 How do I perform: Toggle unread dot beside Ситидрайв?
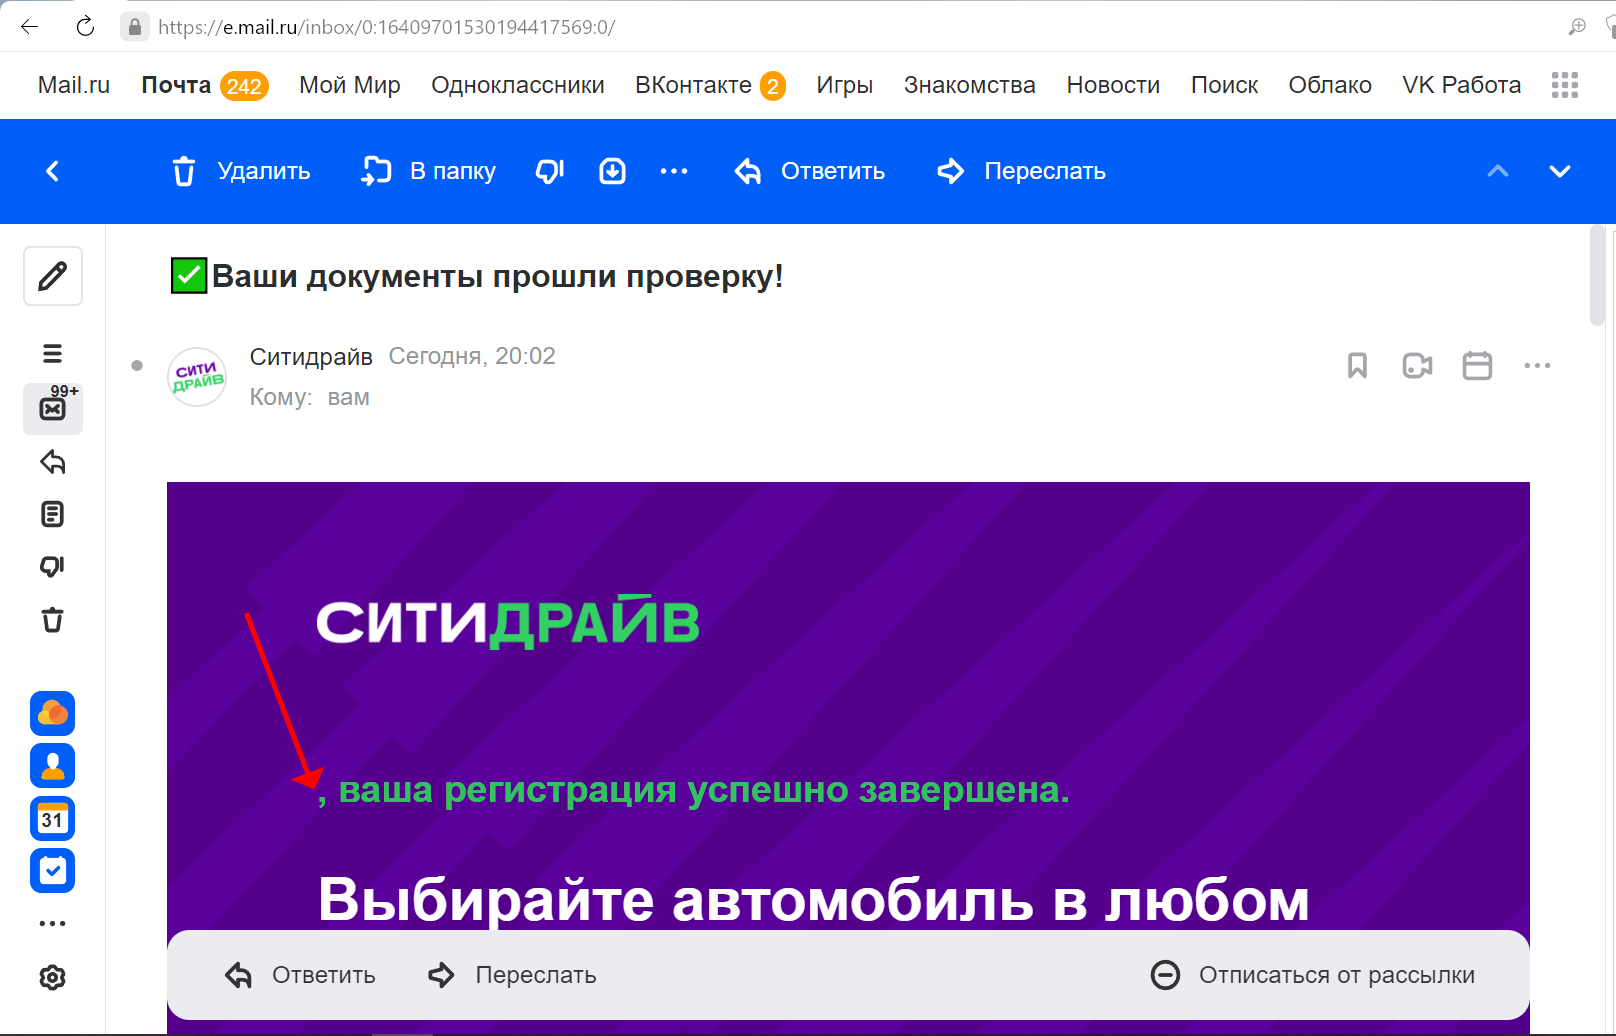(137, 366)
